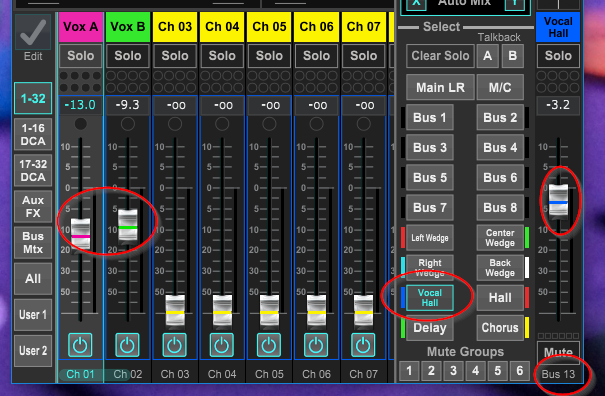Solo the Vox A channel

coord(81,56)
